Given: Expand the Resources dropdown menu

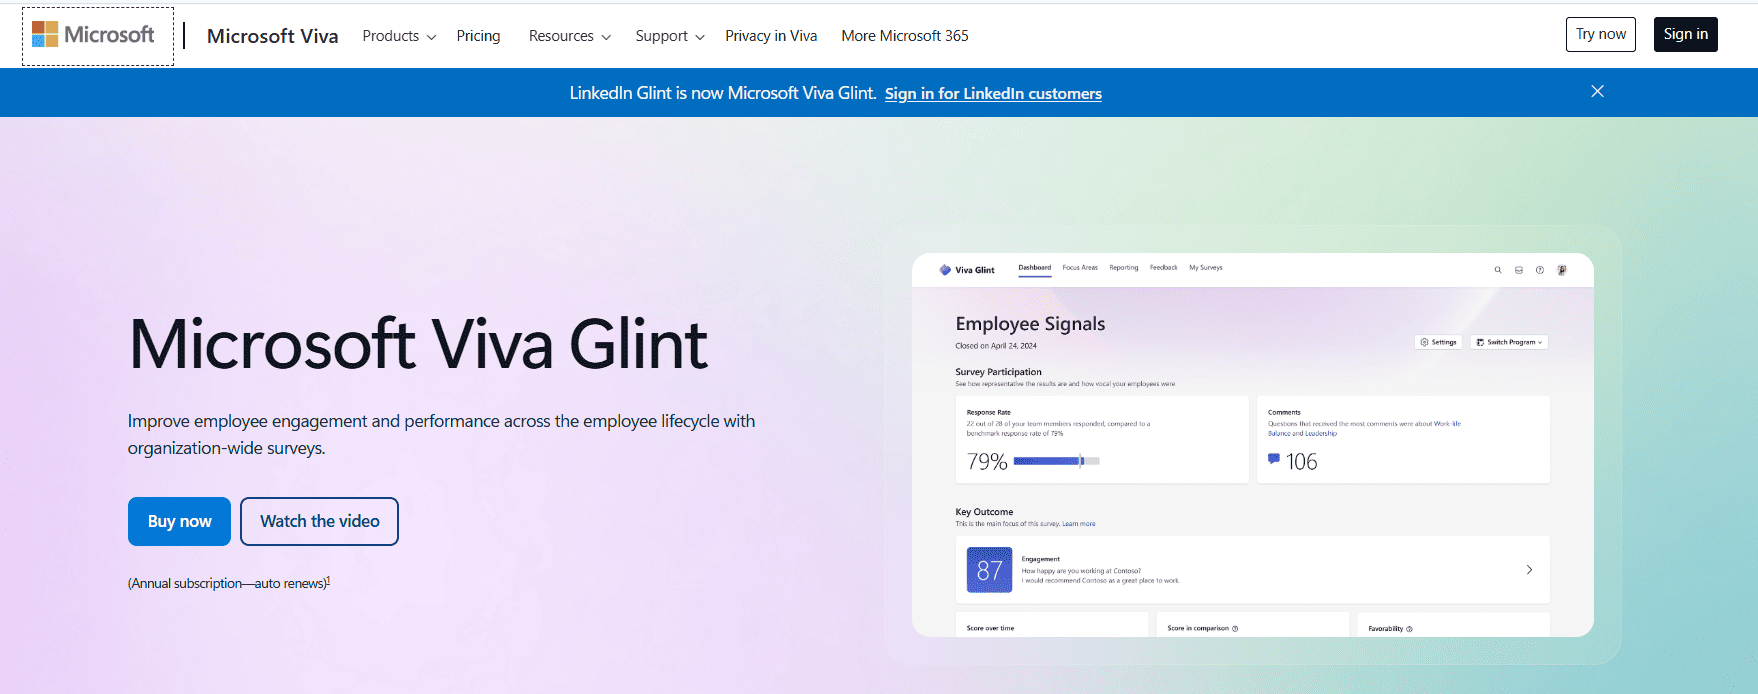Looking at the screenshot, I should tap(569, 36).
